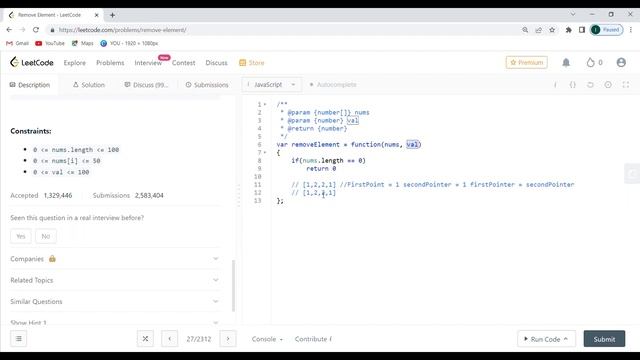
Task: Reset code to default icon
Action: (590, 85)
